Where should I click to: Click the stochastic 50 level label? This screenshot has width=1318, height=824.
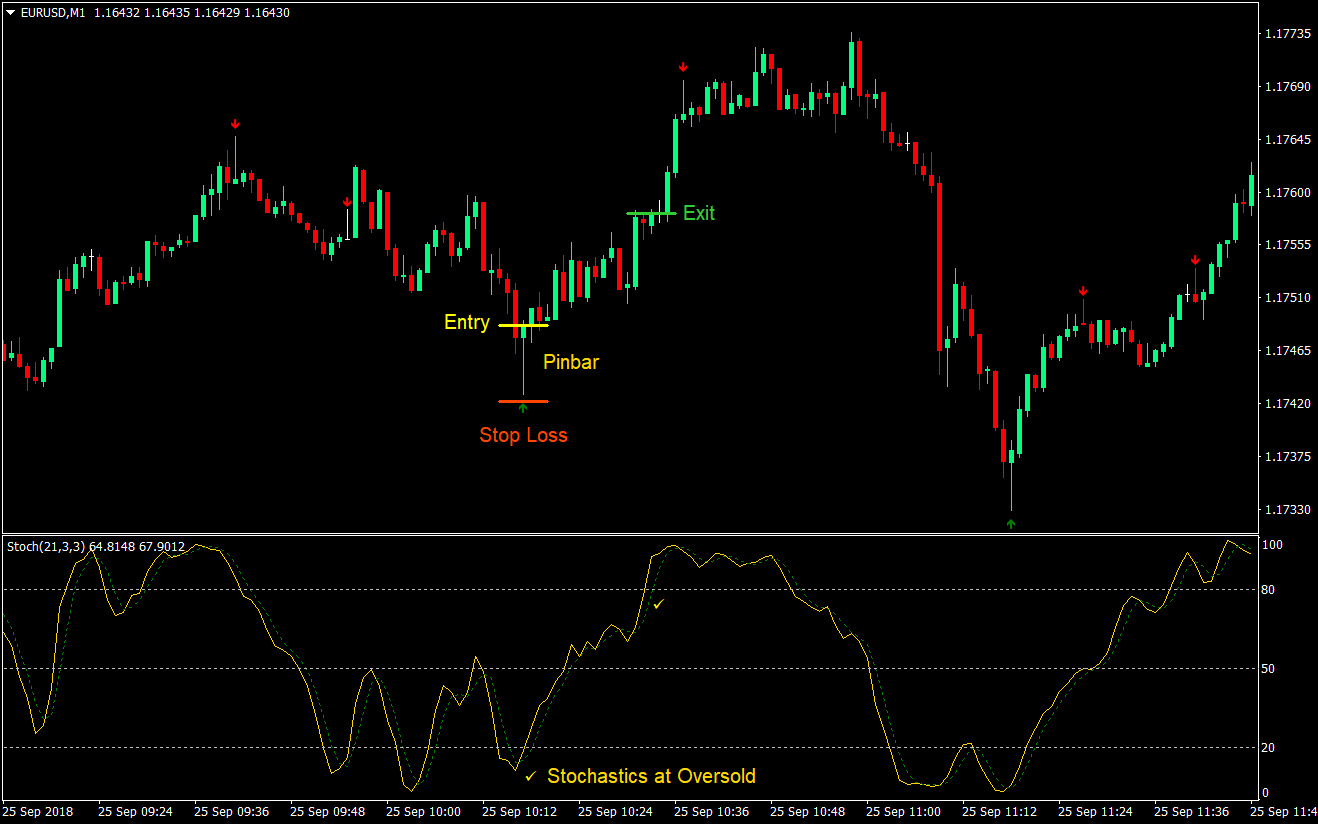coord(1269,669)
